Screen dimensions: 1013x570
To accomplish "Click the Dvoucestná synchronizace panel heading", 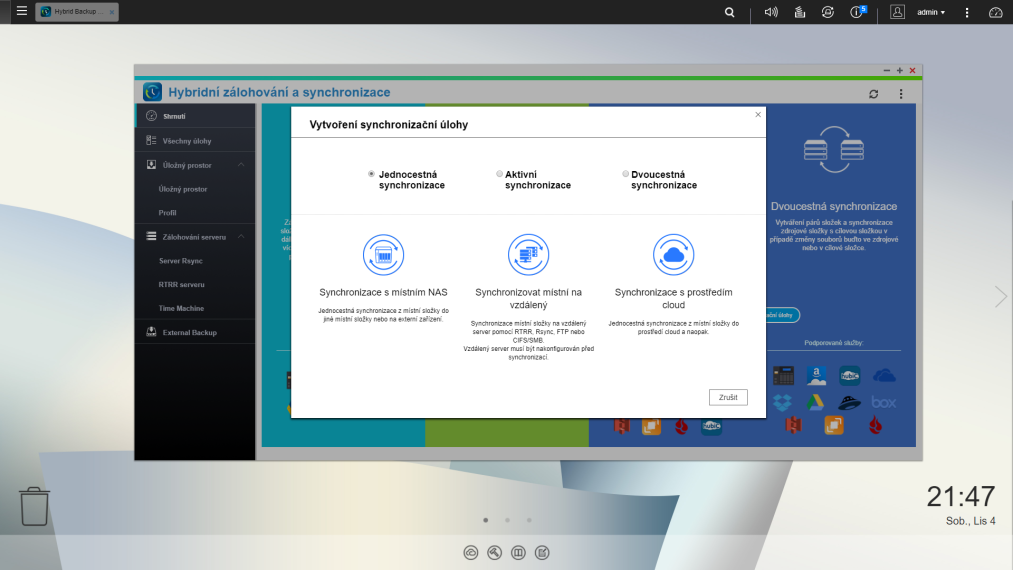I will pos(833,206).
